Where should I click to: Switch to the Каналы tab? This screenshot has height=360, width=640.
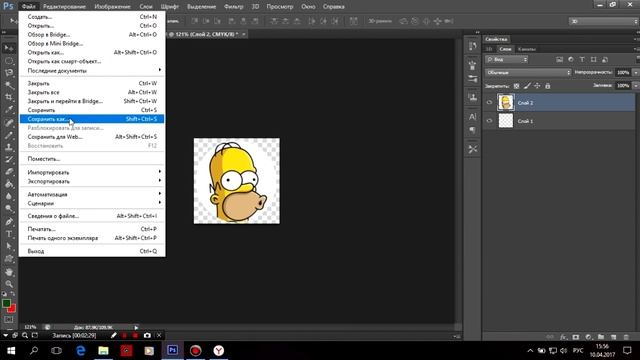[x=527, y=49]
